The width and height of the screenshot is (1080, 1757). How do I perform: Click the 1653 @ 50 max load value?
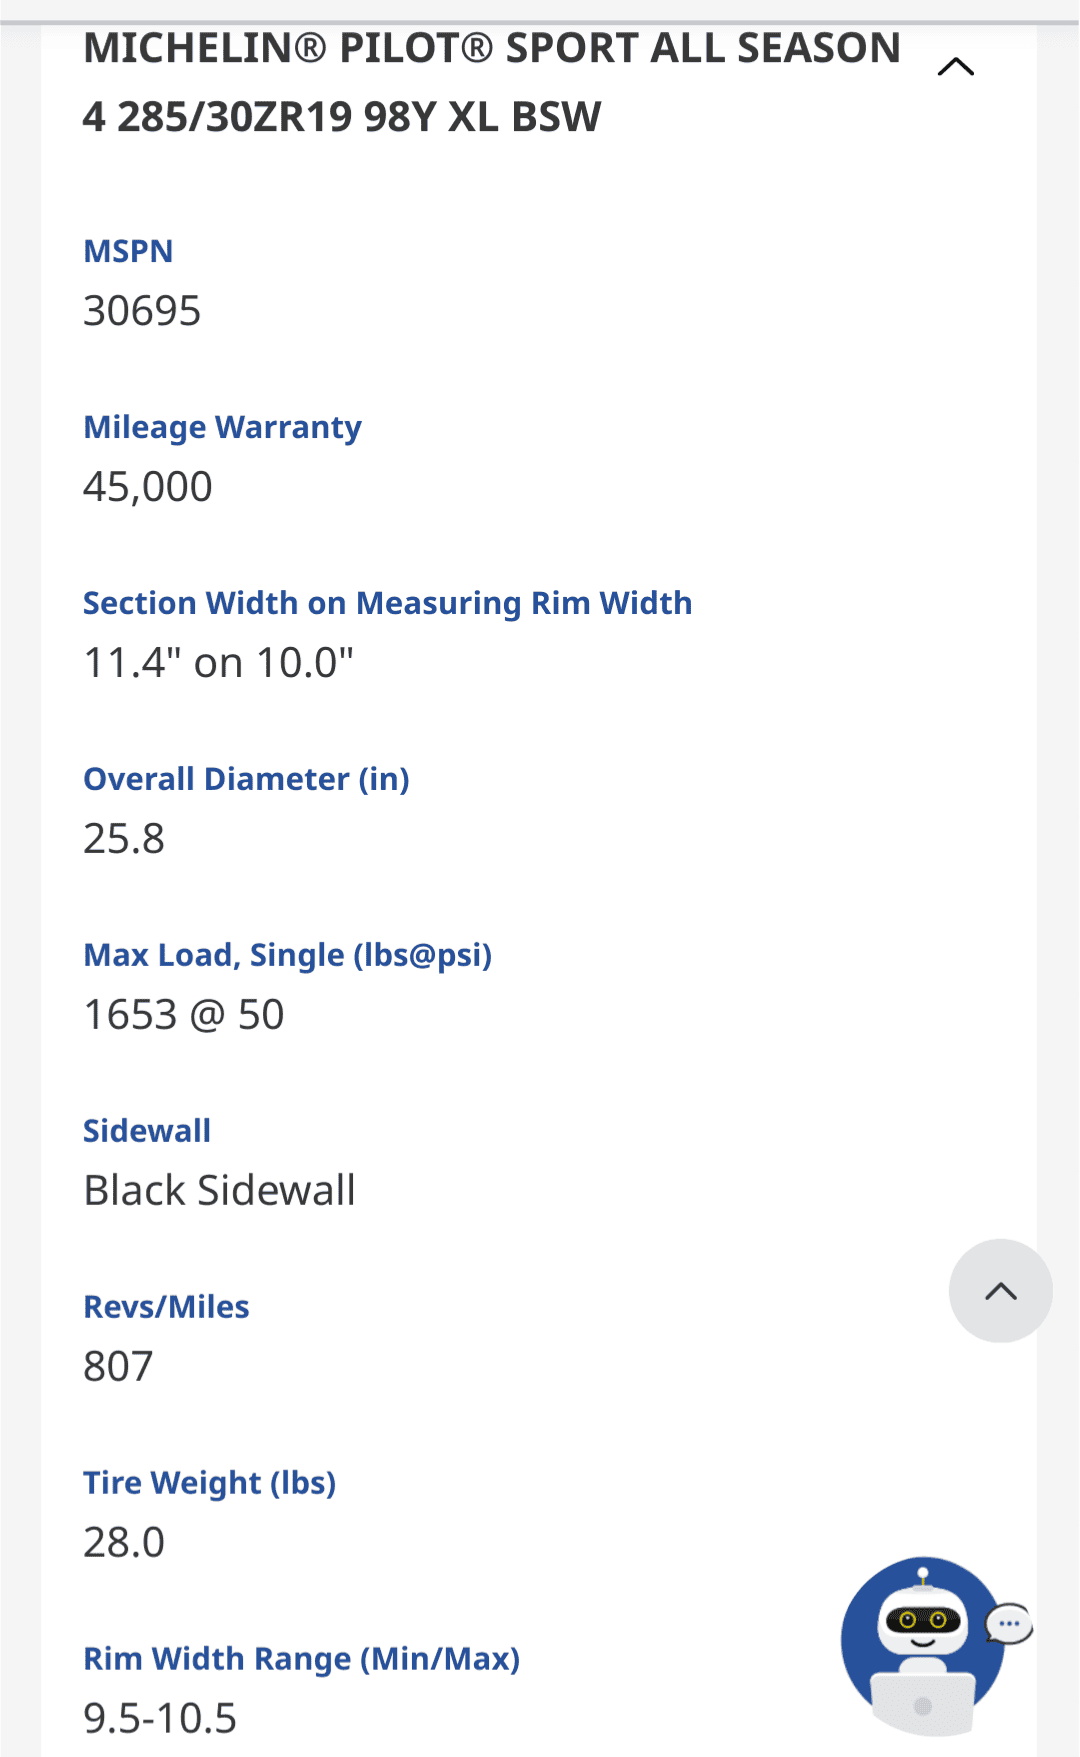tap(184, 1015)
